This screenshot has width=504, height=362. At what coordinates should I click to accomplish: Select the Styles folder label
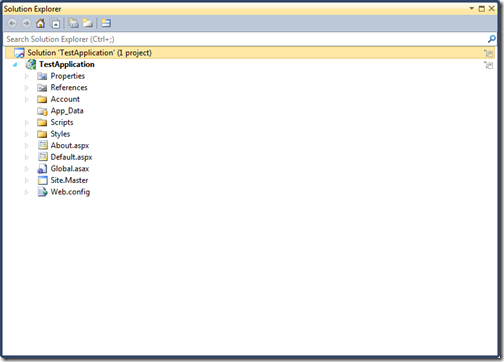pos(60,134)
